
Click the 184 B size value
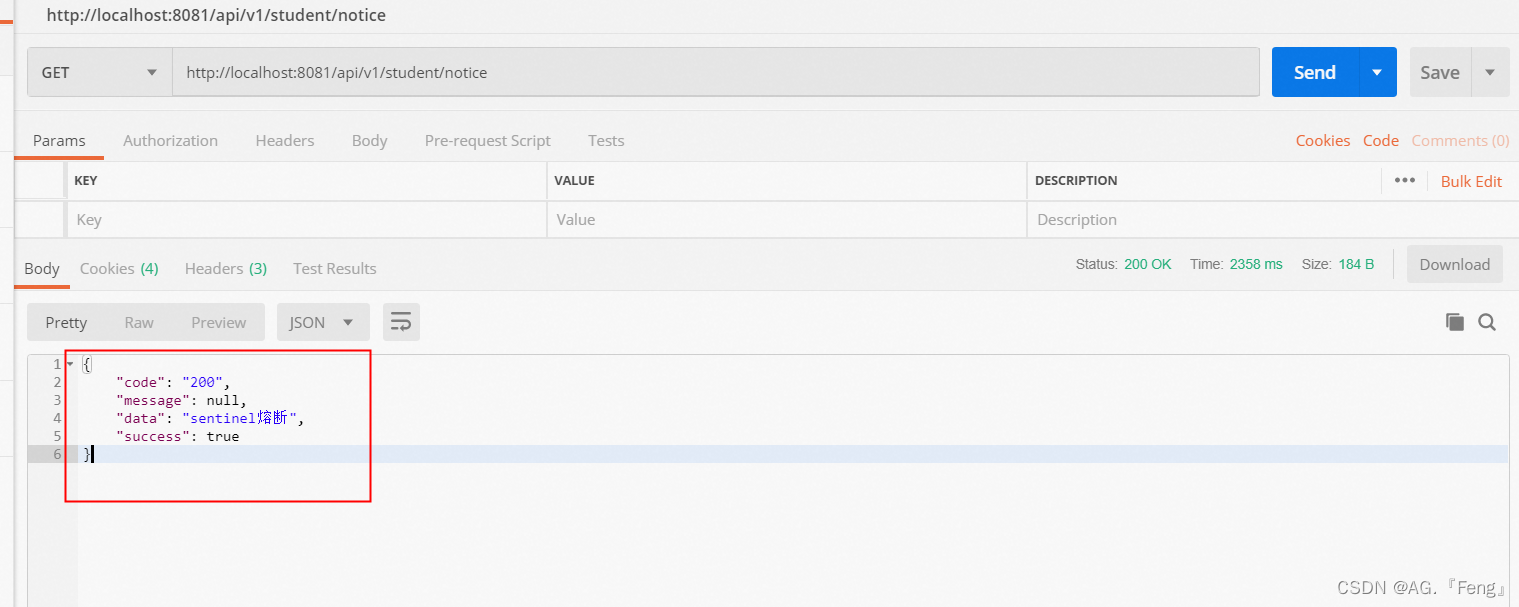click(1357, 265)
